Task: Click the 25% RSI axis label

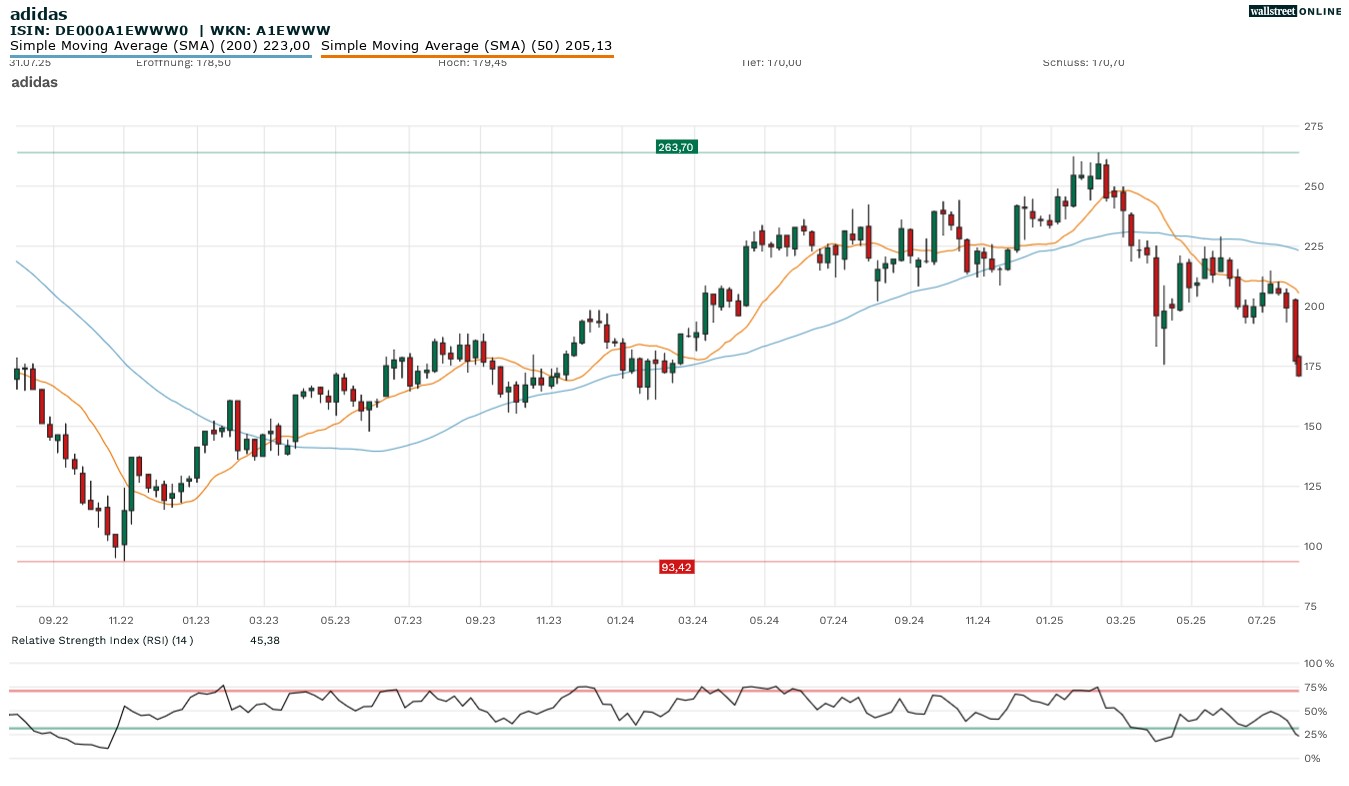Action: point(1315,735)
